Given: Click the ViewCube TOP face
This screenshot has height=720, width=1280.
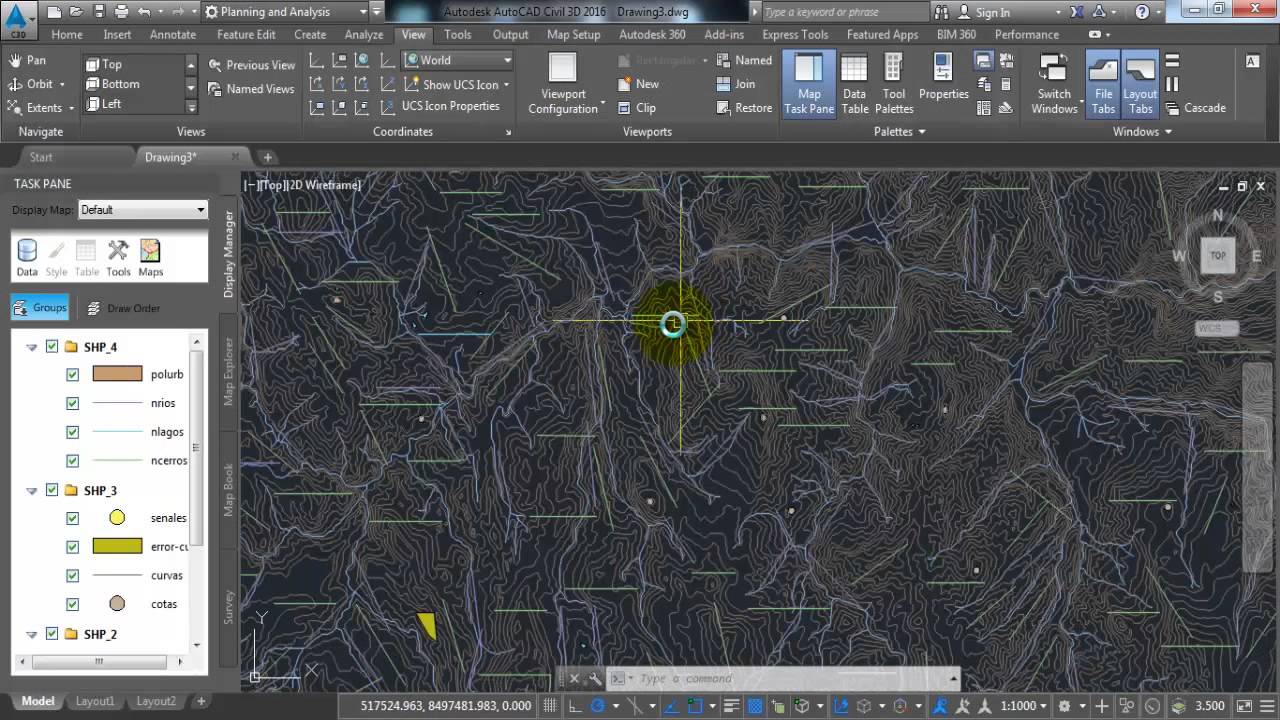Looking at the screenshot, I should (1218, 255).
